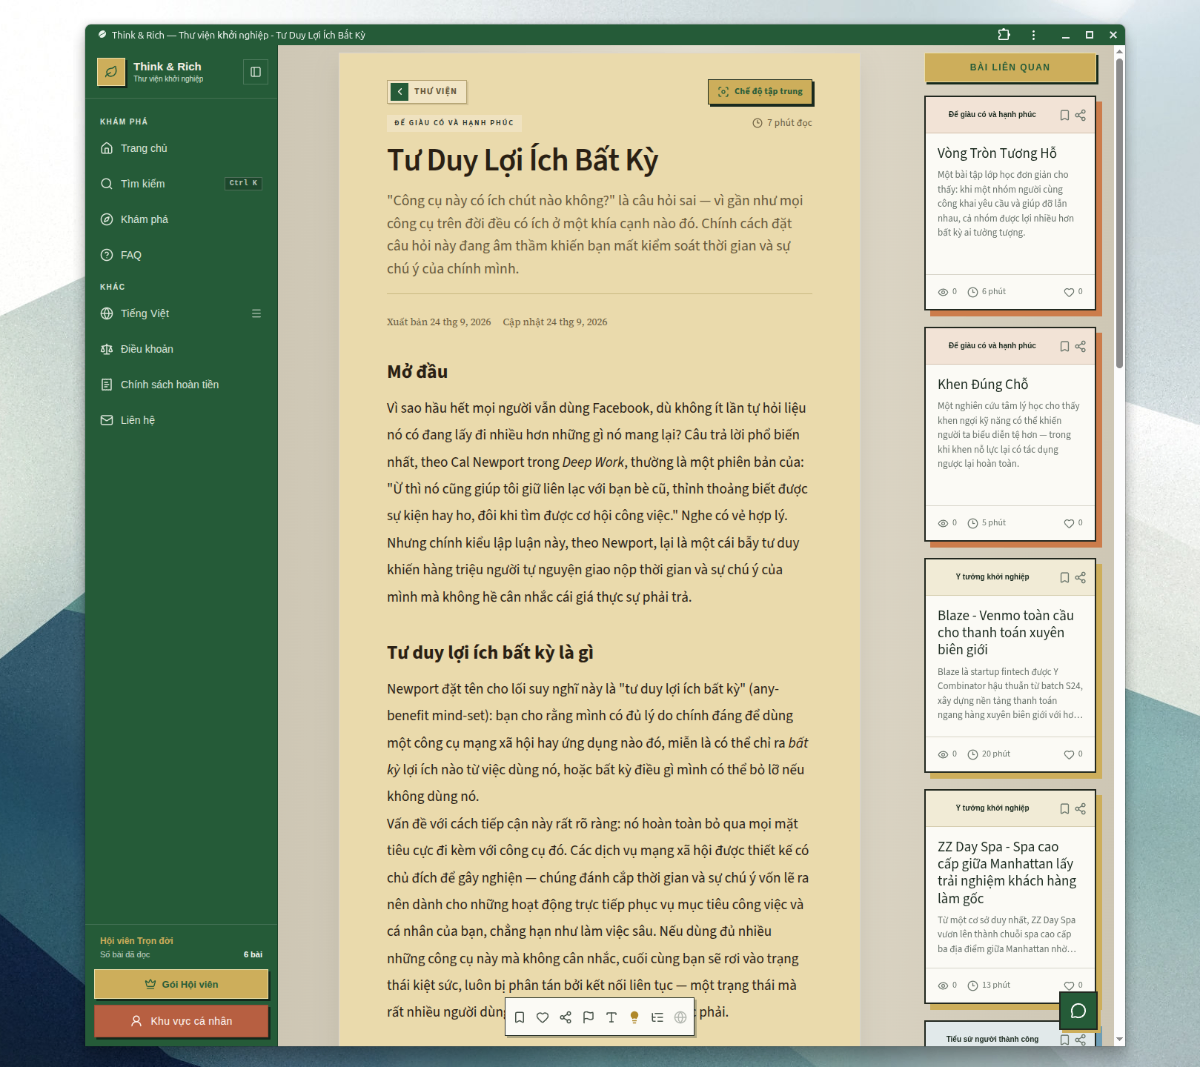1200x1067 pixels.
Task: Click view count on Vòng Tròn Tương Hỗ card
Action: click(x=947, y=292)
